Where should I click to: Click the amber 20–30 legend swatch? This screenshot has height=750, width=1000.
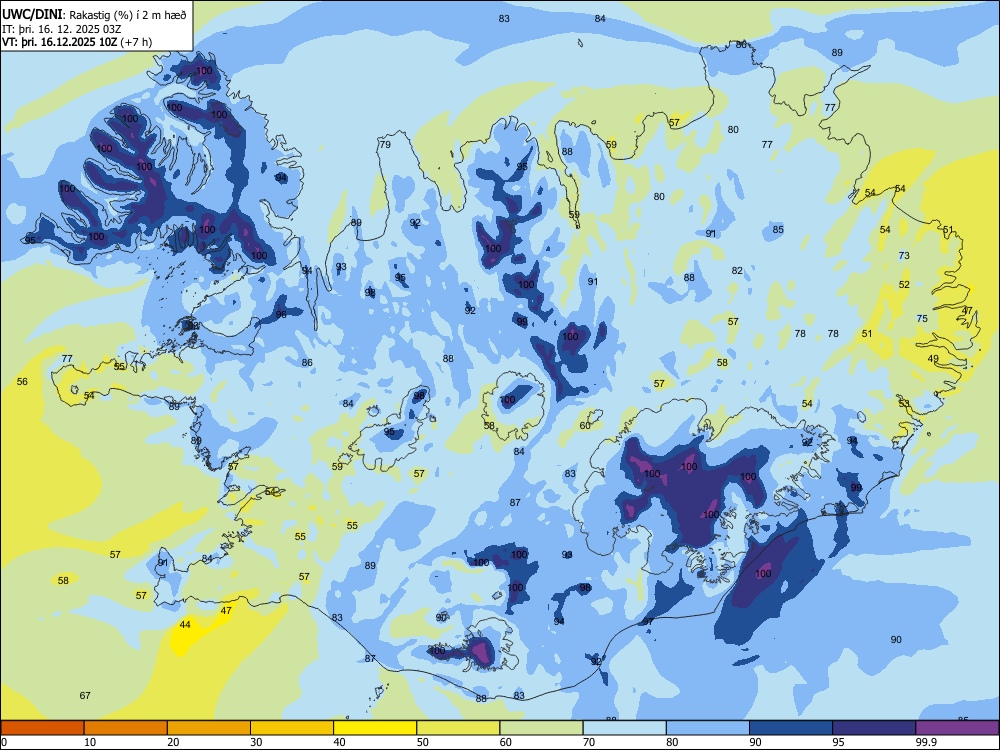point(209,728)
